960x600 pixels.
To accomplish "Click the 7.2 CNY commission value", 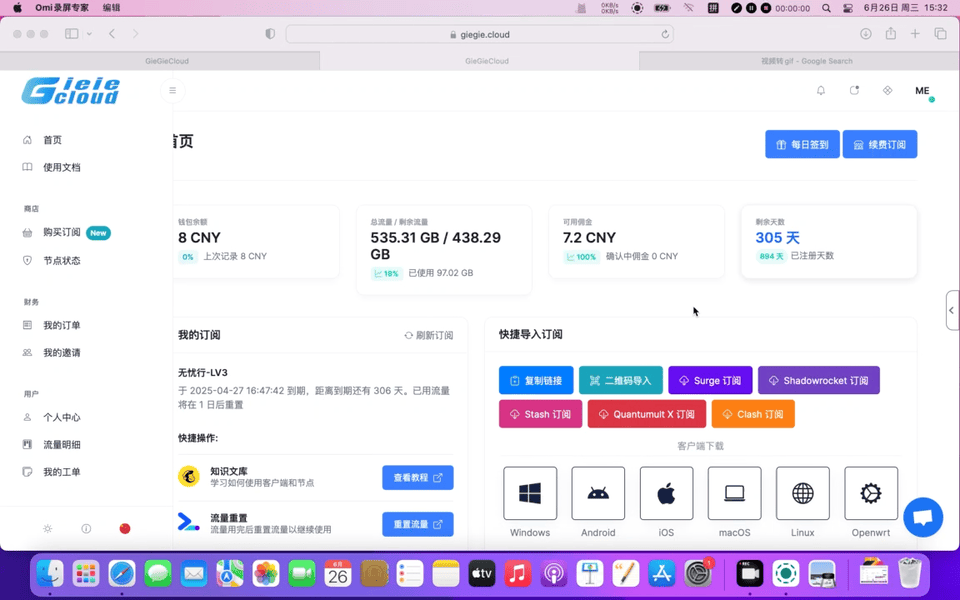I will pos(590,238).
